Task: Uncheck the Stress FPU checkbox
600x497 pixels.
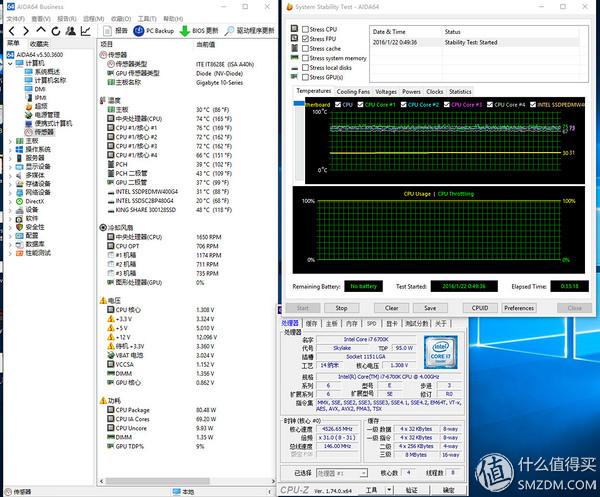Action: [x=306, y=39]
